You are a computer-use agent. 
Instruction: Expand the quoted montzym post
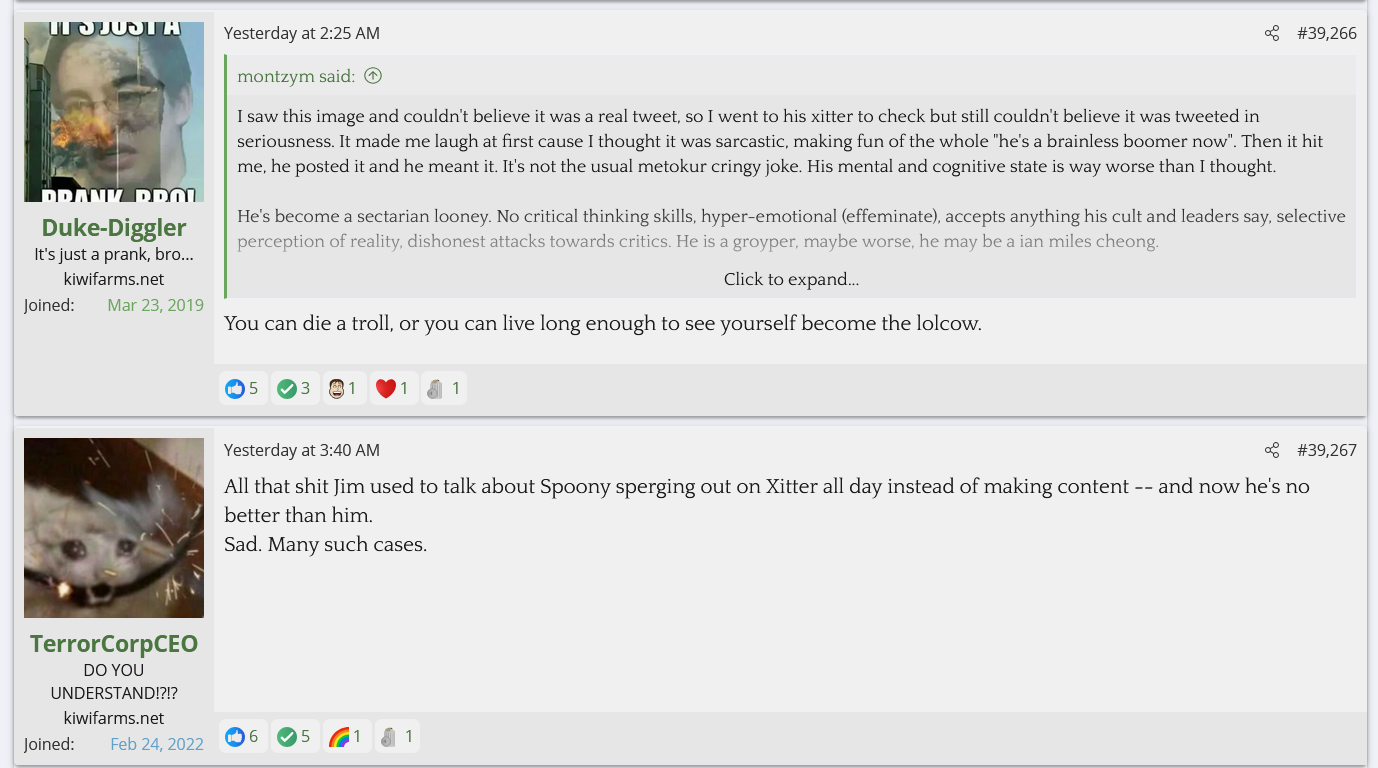791,280
